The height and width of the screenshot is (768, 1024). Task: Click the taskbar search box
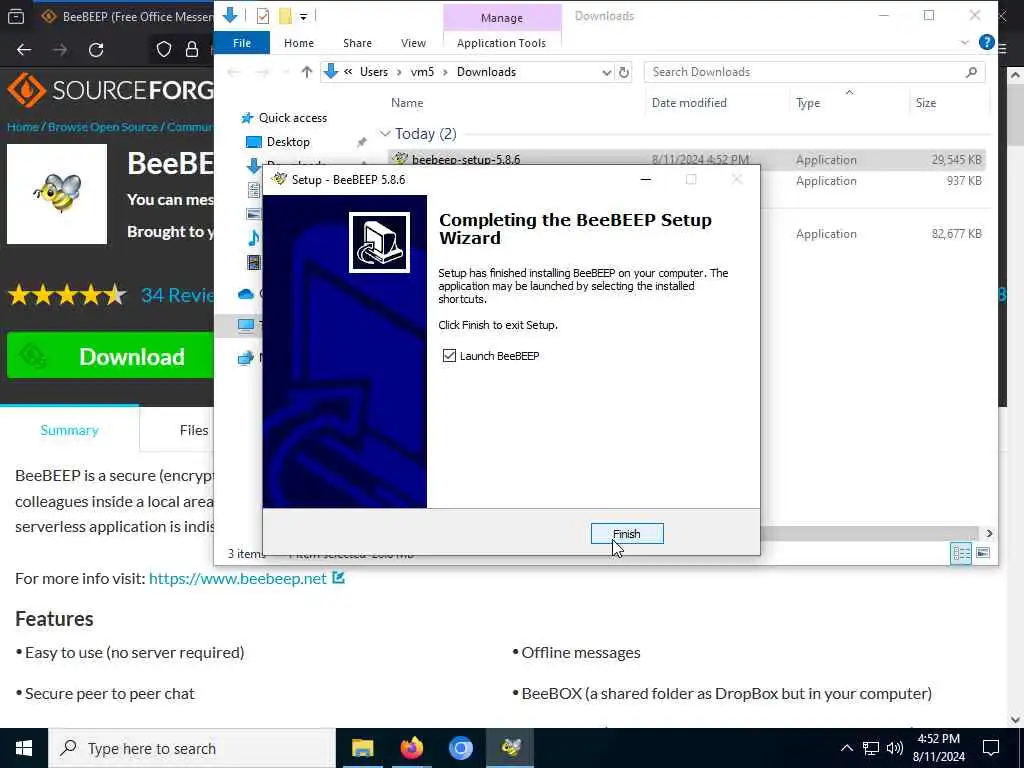192,748
